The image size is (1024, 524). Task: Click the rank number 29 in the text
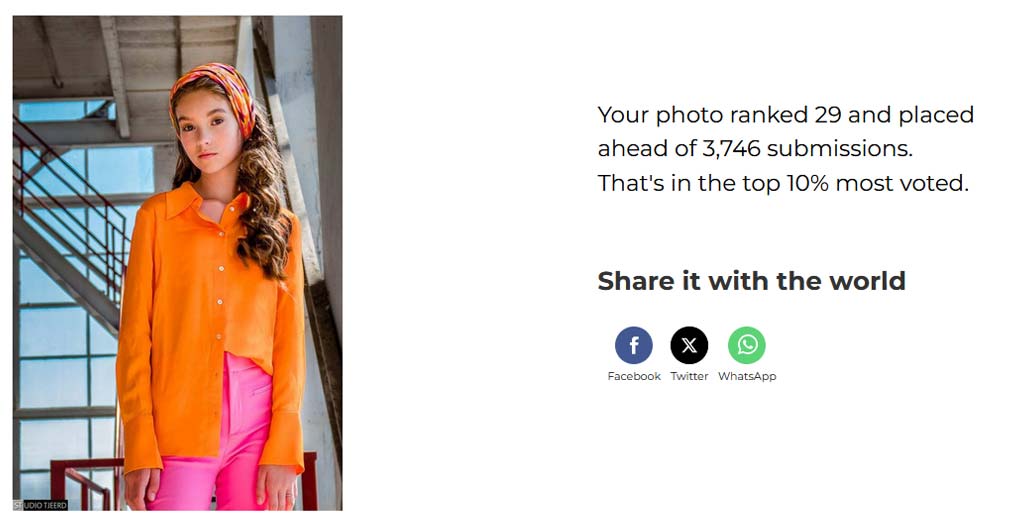tap(827, 115)
